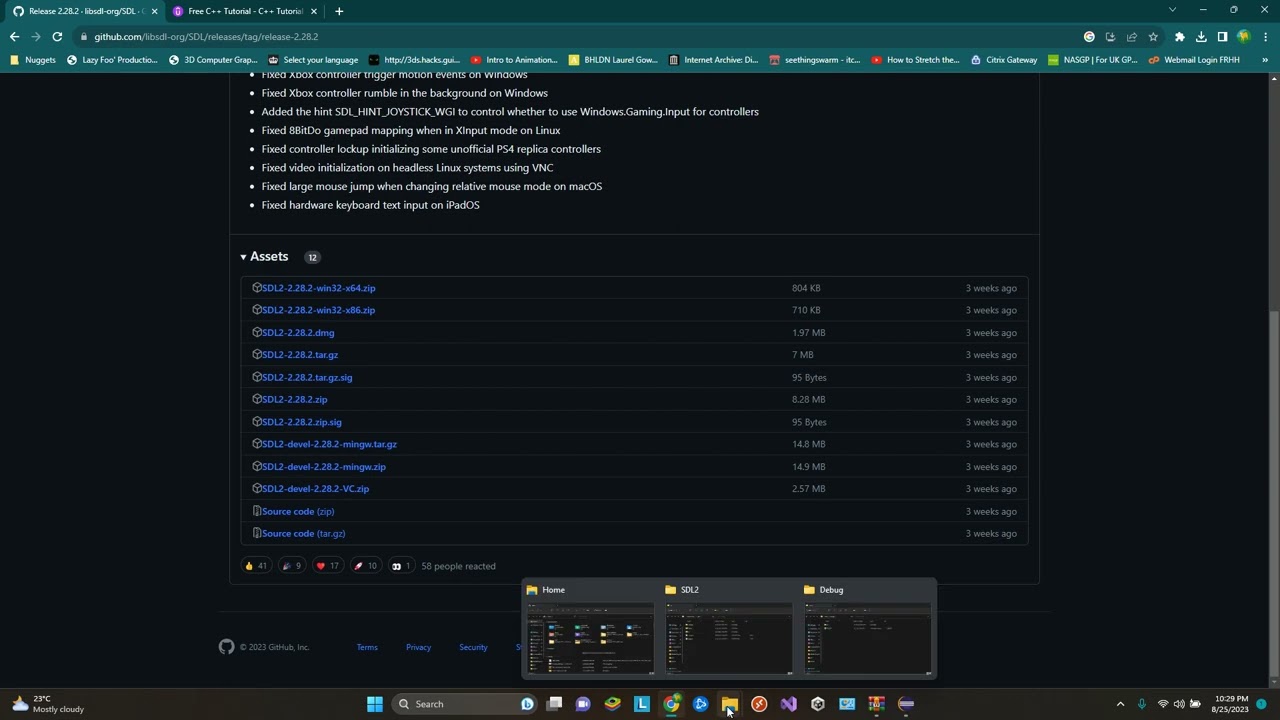Click the browser address bar URL

[x=206, y=37]
